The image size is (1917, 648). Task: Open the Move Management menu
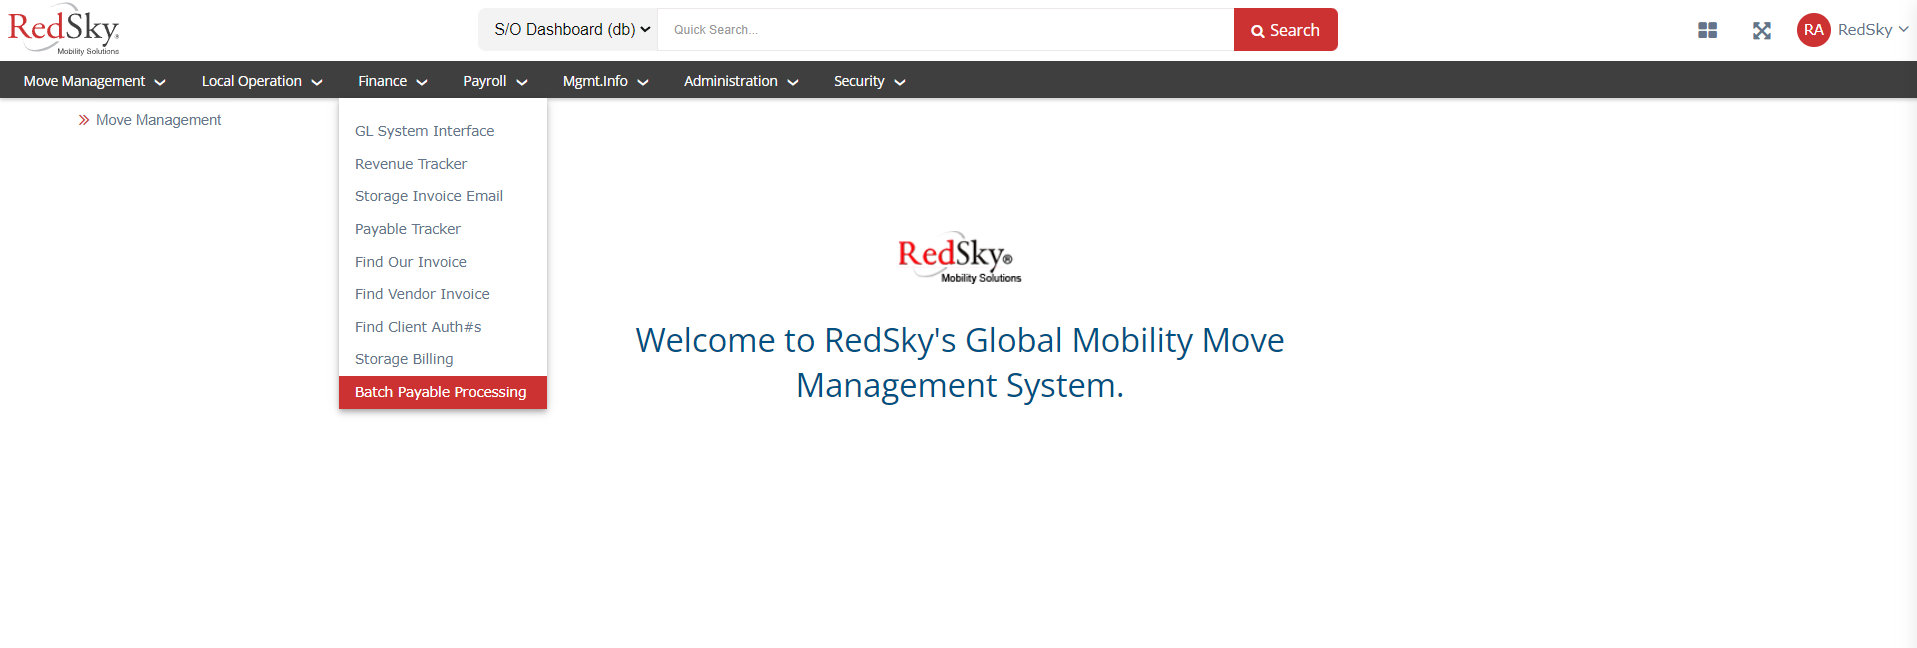point(94,81)
